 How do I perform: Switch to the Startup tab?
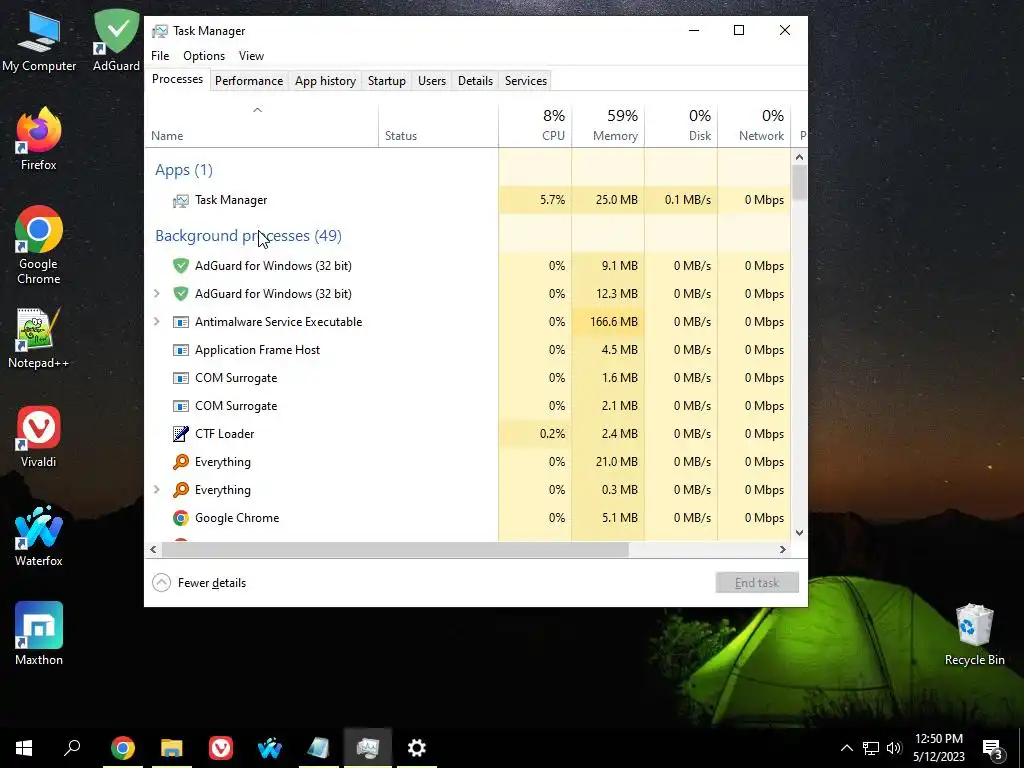tap(387, 81)
